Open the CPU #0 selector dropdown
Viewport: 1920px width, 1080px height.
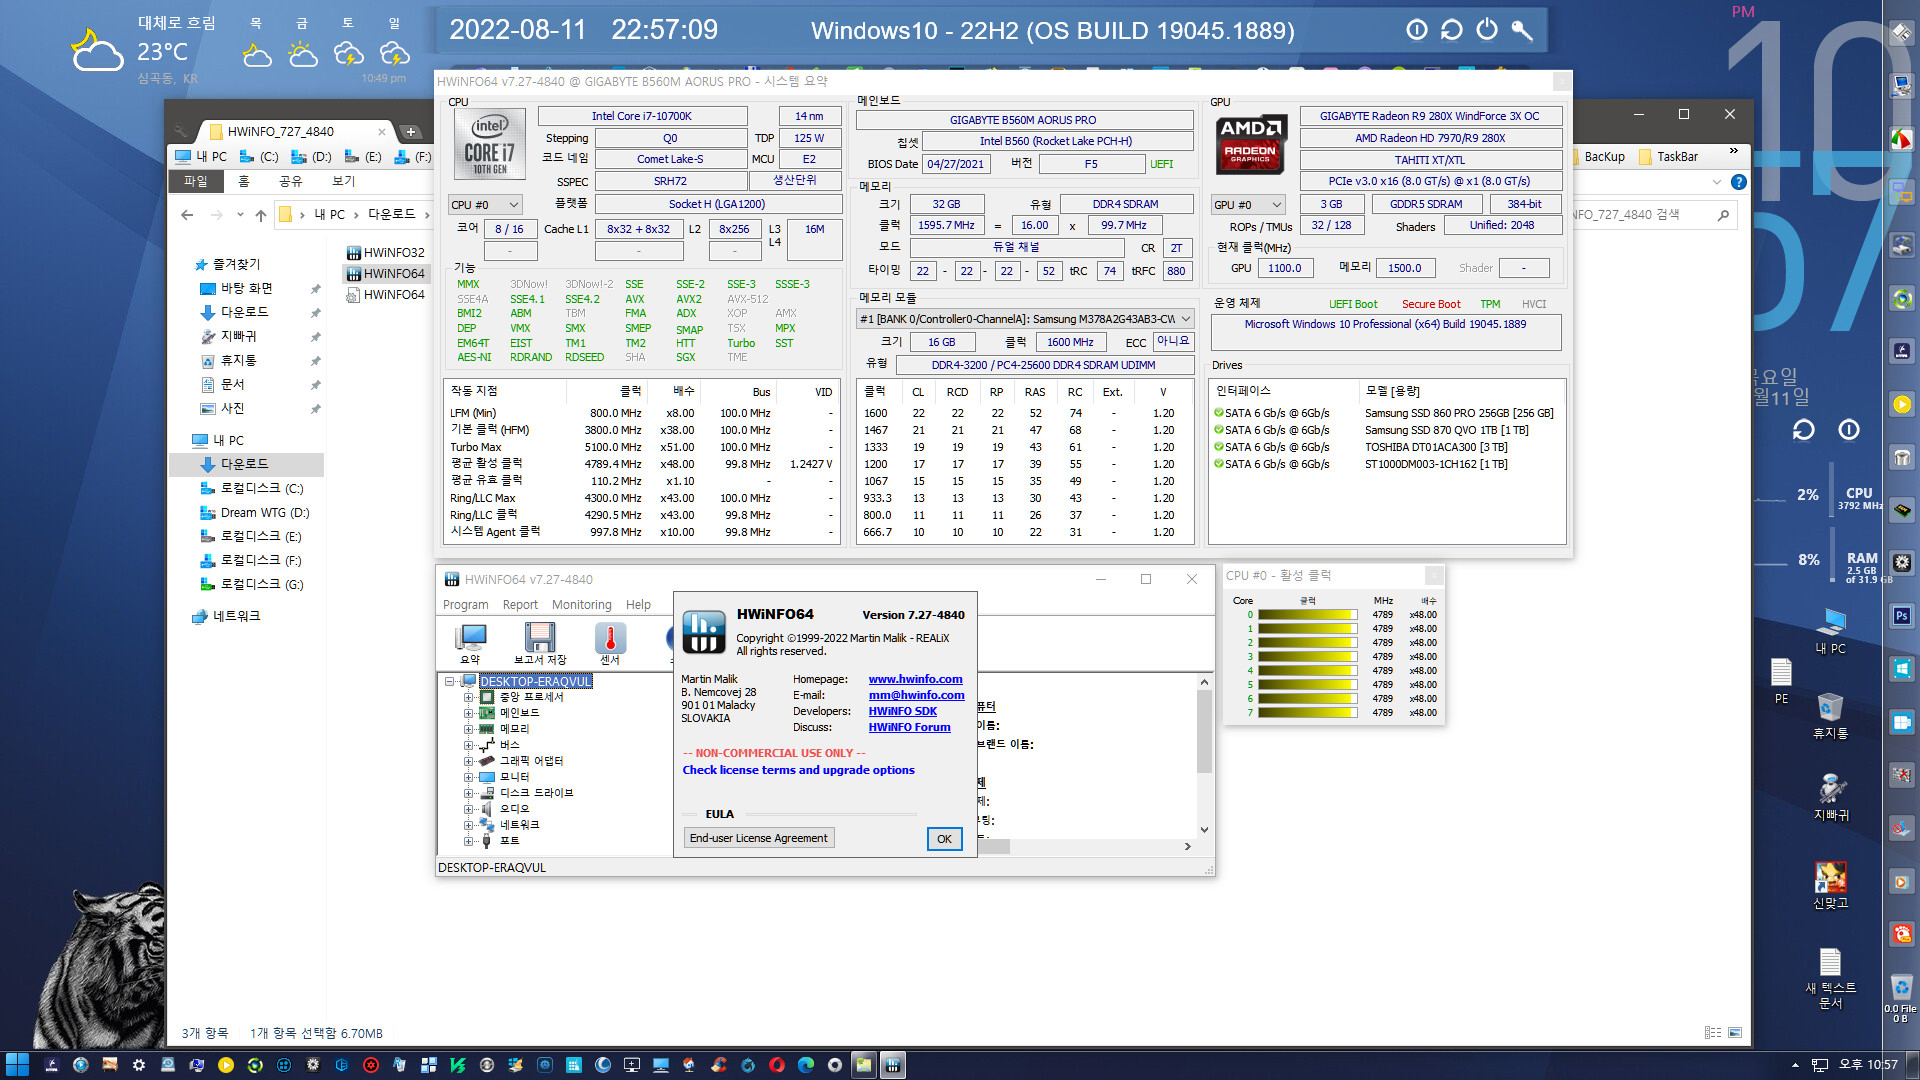[x=485, y=205]
